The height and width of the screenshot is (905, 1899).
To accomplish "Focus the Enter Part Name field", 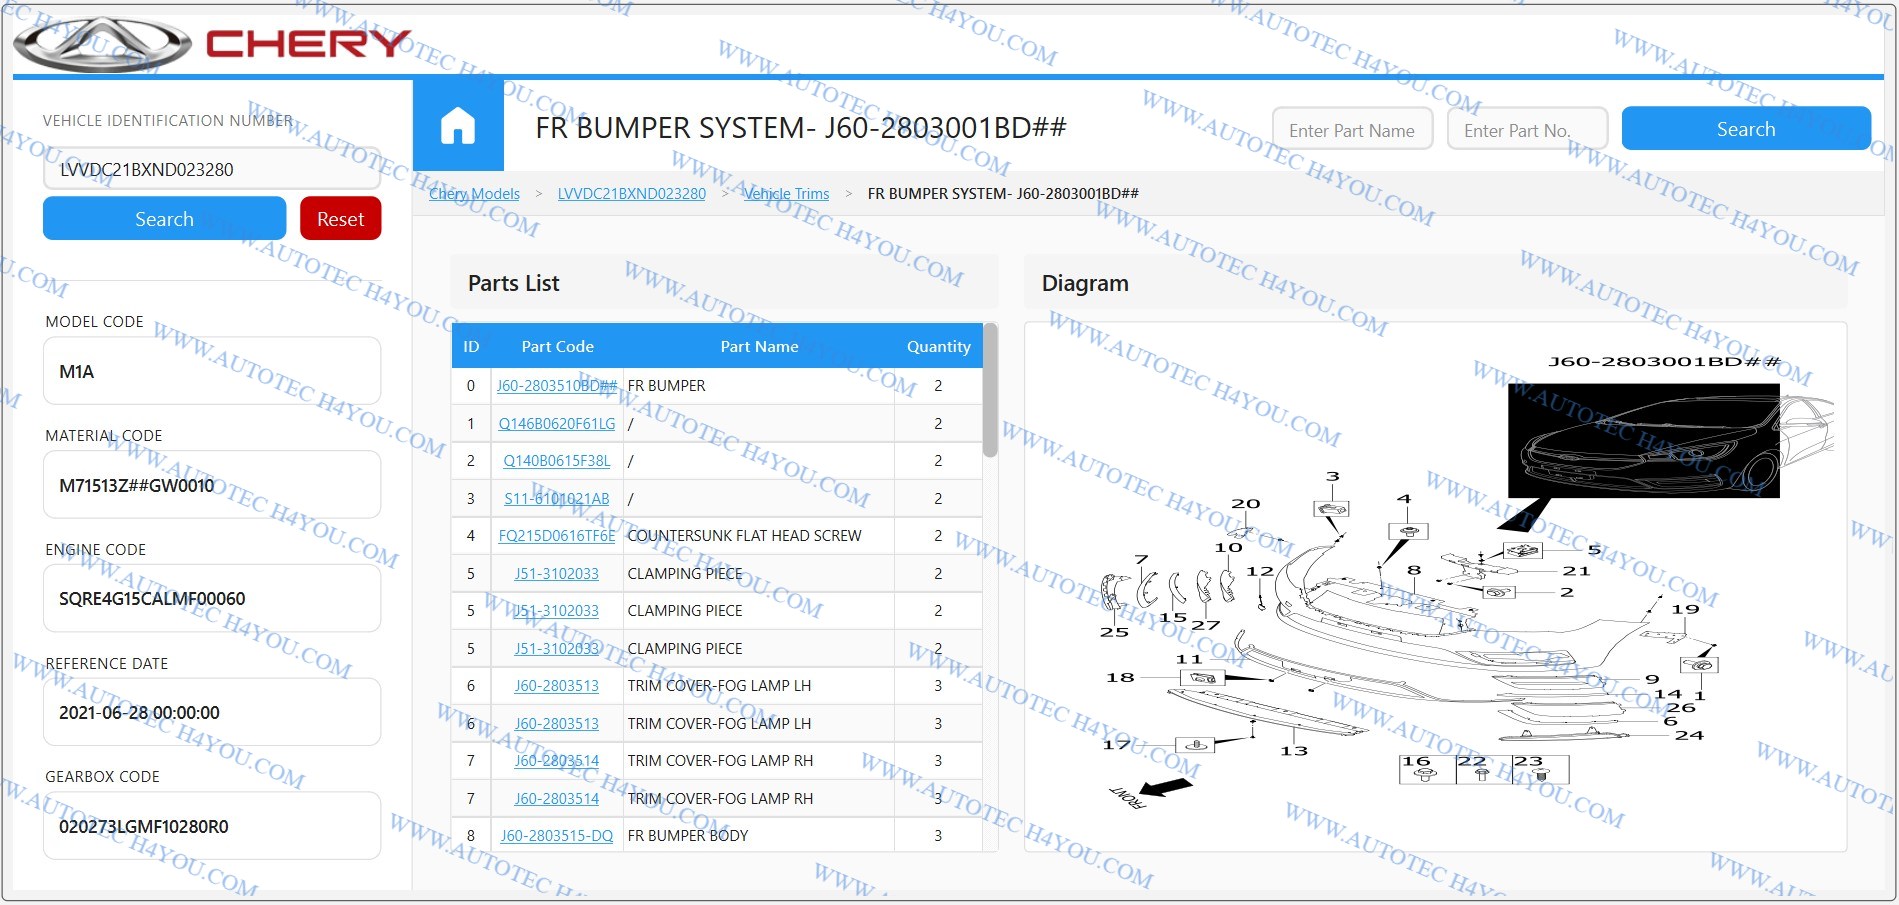I will point(1351,130).
